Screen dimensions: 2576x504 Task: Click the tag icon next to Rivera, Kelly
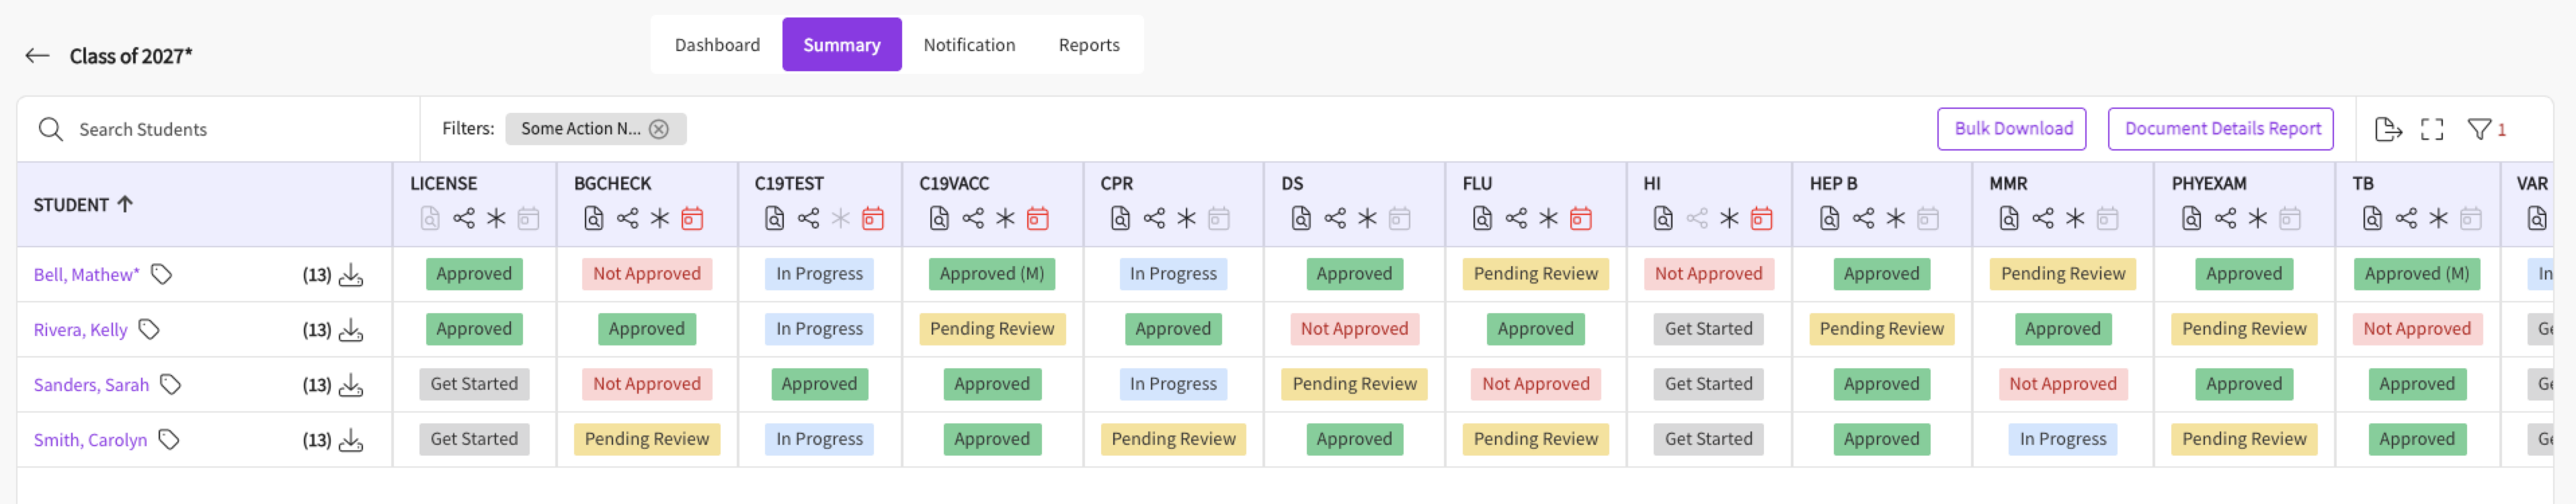coord(149,329)
